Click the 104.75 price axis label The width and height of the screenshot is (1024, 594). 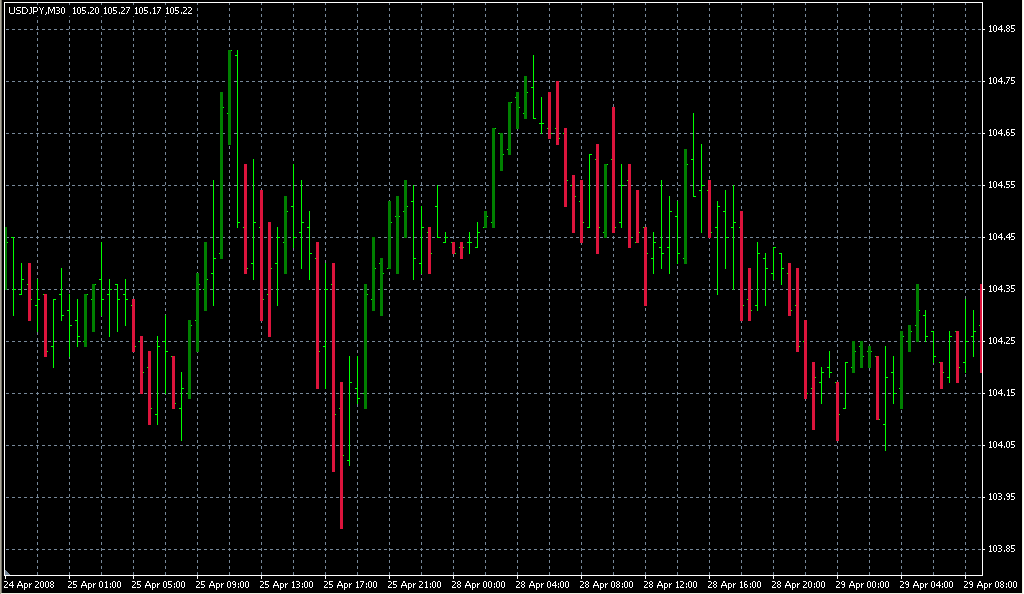point(1001,81)
